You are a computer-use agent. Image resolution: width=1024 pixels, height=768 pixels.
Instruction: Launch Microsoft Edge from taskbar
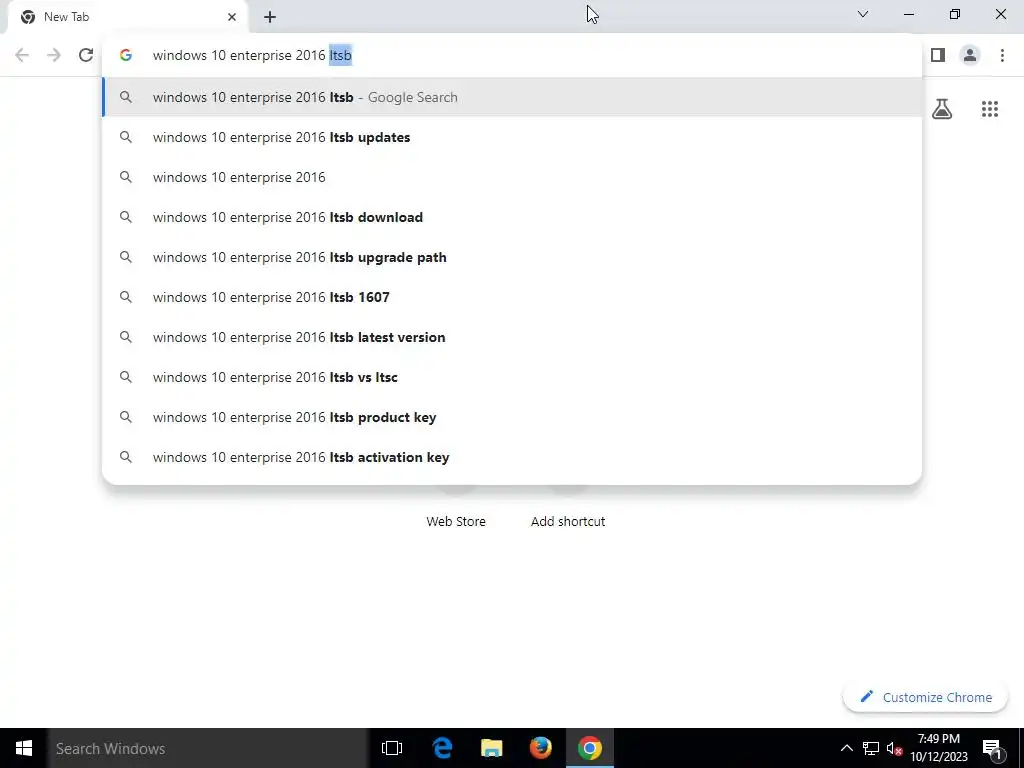point(442,748)
